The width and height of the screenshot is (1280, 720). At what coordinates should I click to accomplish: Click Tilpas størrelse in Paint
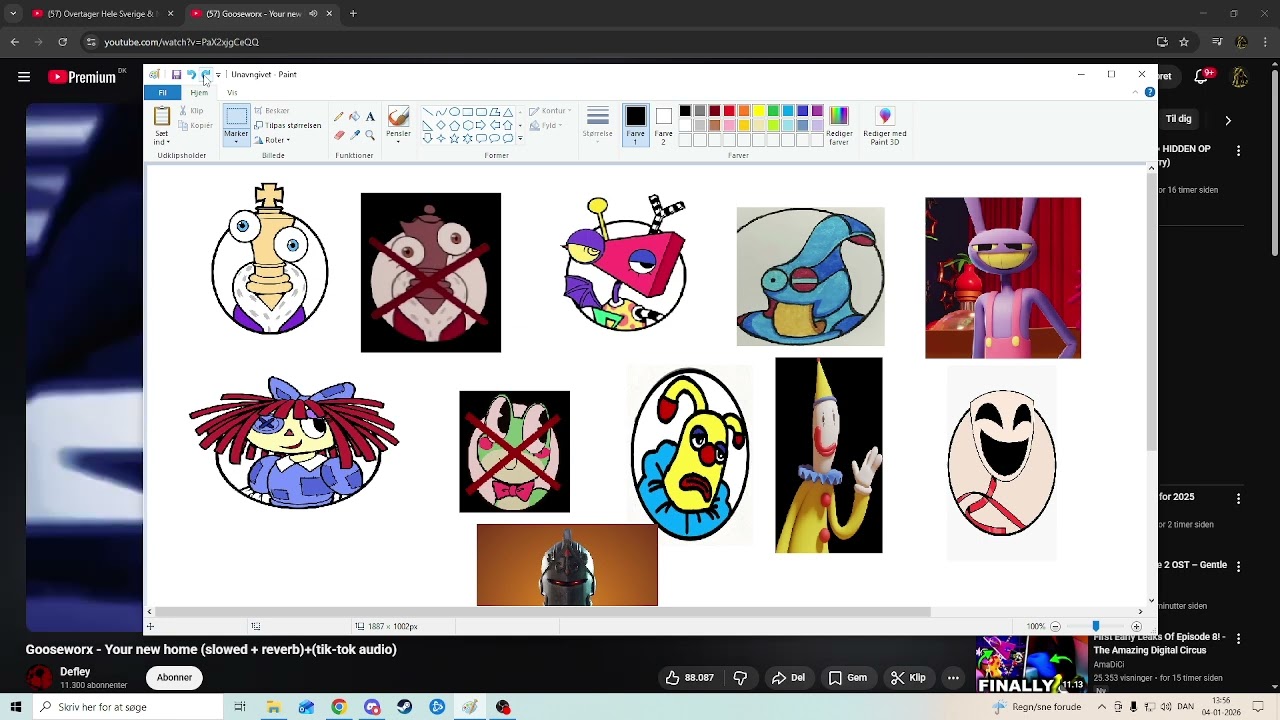pos(288,125)
